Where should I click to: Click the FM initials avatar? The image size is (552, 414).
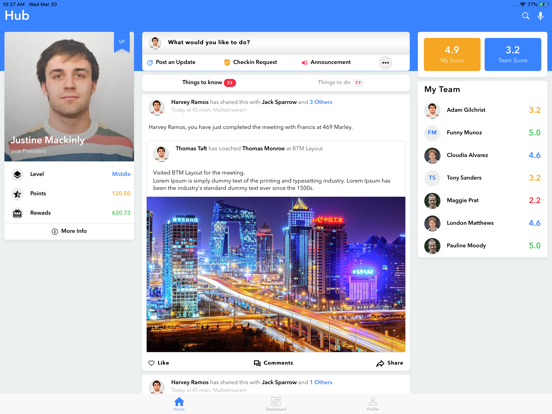point(432,133)
